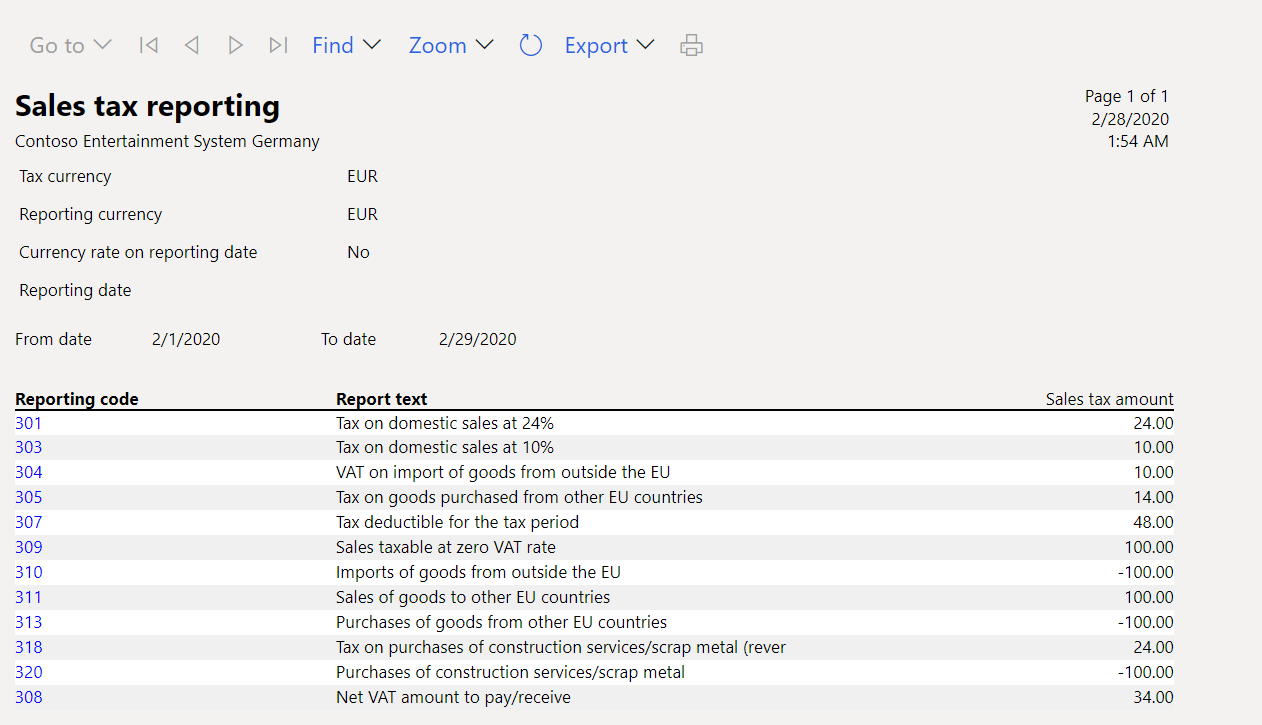Select 'Imports of goods from outside the EU'

478,573
